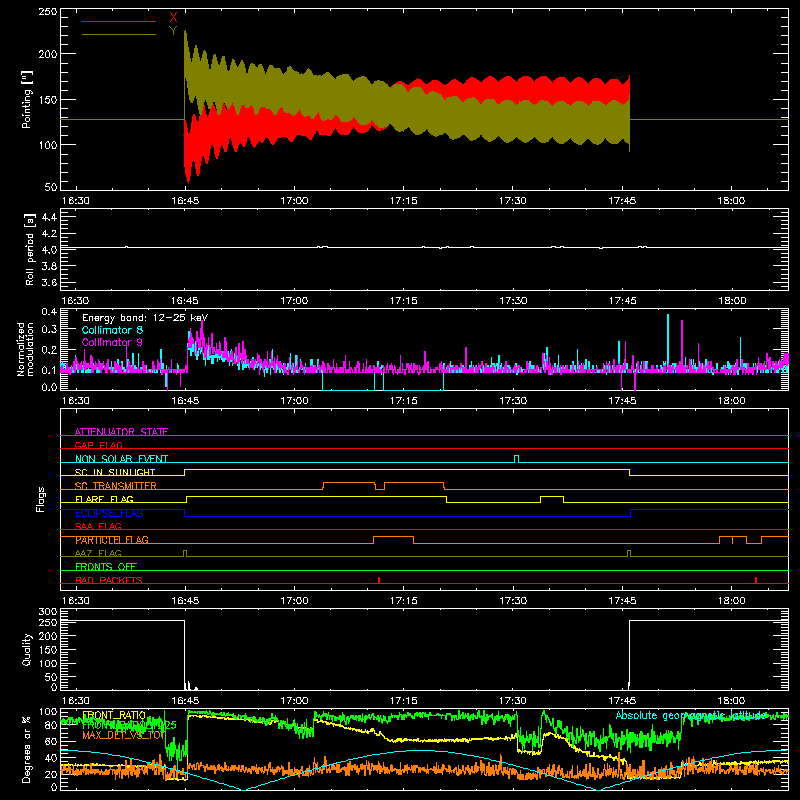Click 16:45 label under Quality plot
800x800 pixels.
(x=185, y=701)
